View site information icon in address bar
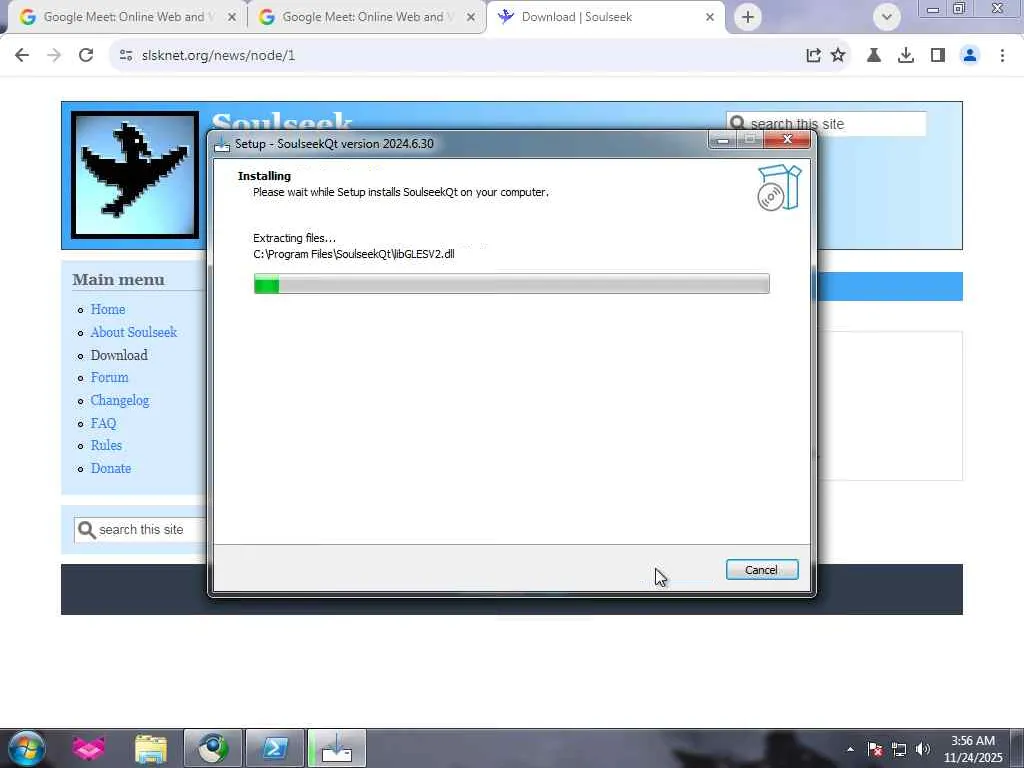The width and height of the screenshot is (1024, 768). 126,56
